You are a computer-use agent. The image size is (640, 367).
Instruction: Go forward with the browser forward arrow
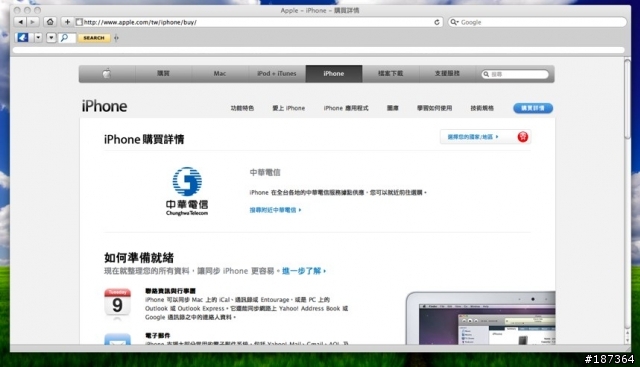[32, 22]
